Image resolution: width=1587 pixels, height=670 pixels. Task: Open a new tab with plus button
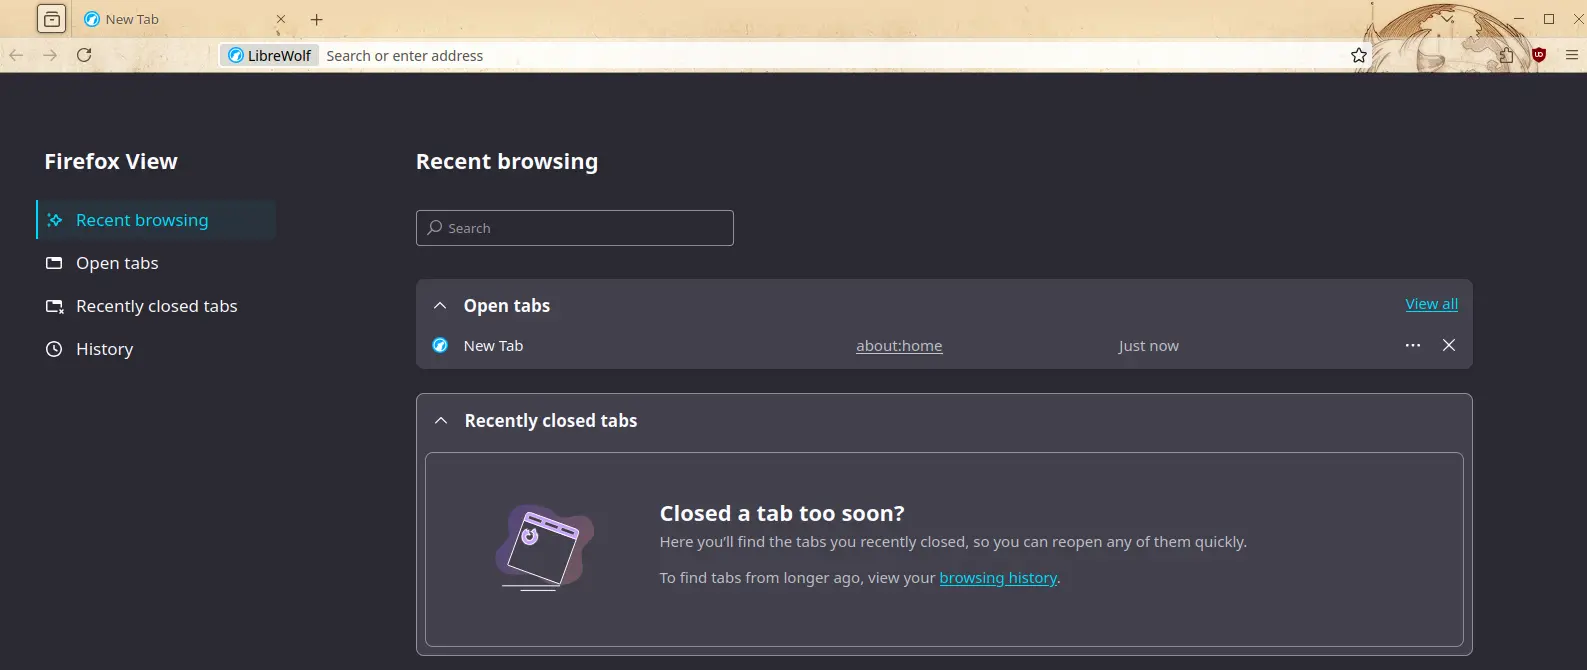(317, 19)
